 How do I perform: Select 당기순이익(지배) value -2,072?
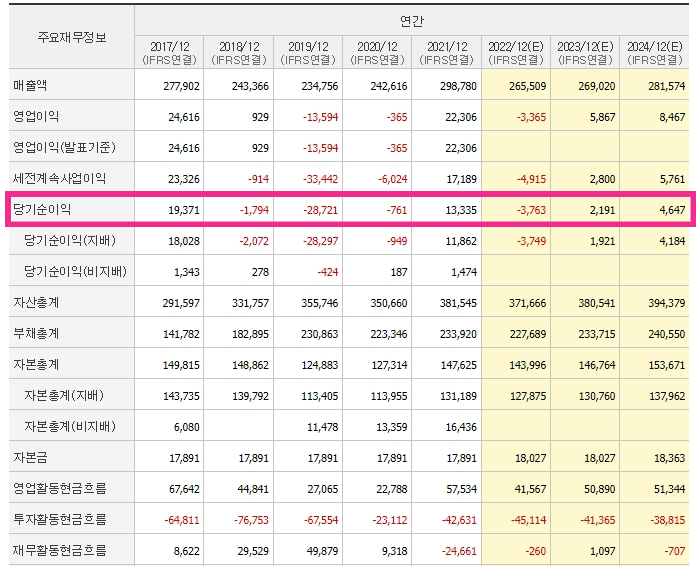coord(254,241)
